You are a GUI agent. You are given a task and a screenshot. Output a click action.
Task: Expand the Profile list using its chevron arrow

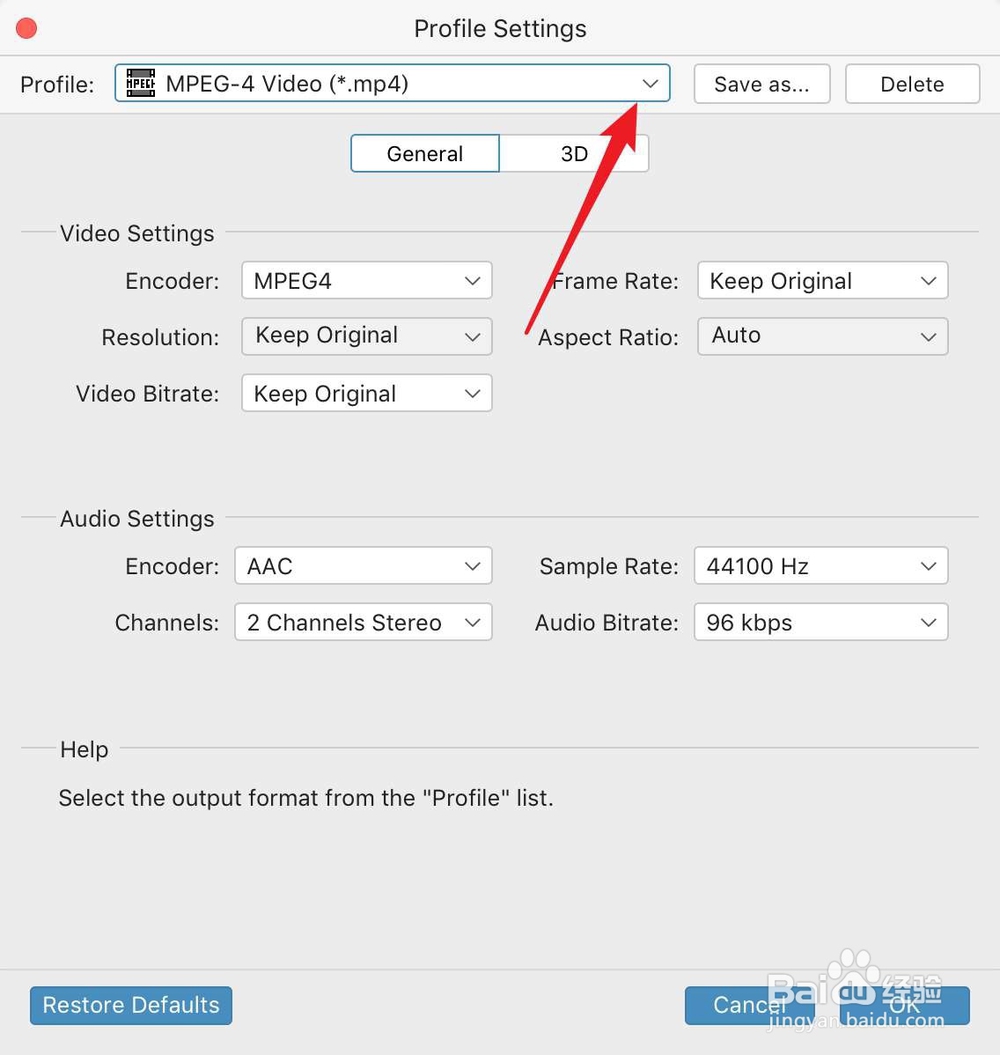click(651, 84)
